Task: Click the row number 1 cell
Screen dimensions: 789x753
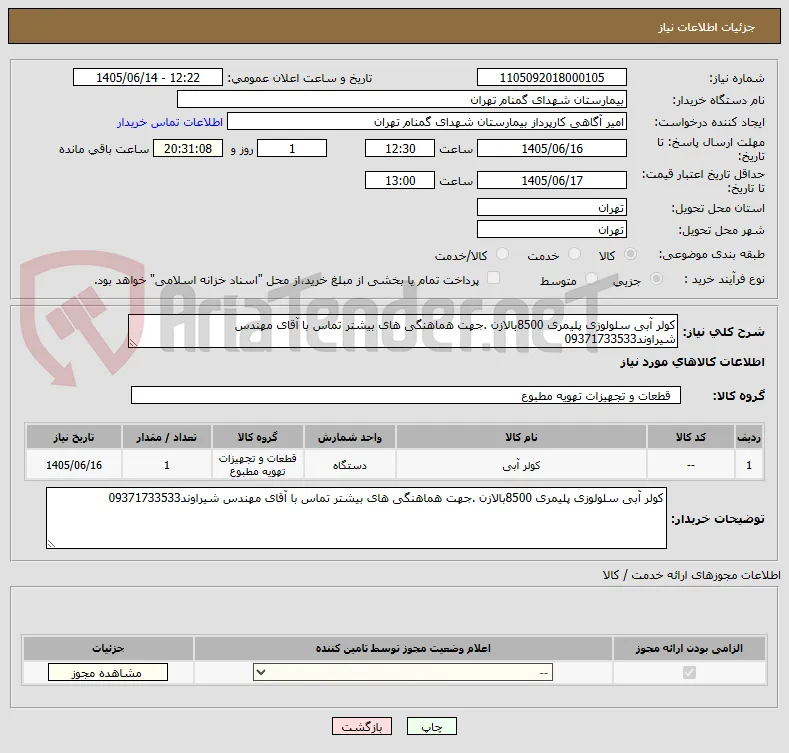Action: click(x=749, y=465)
